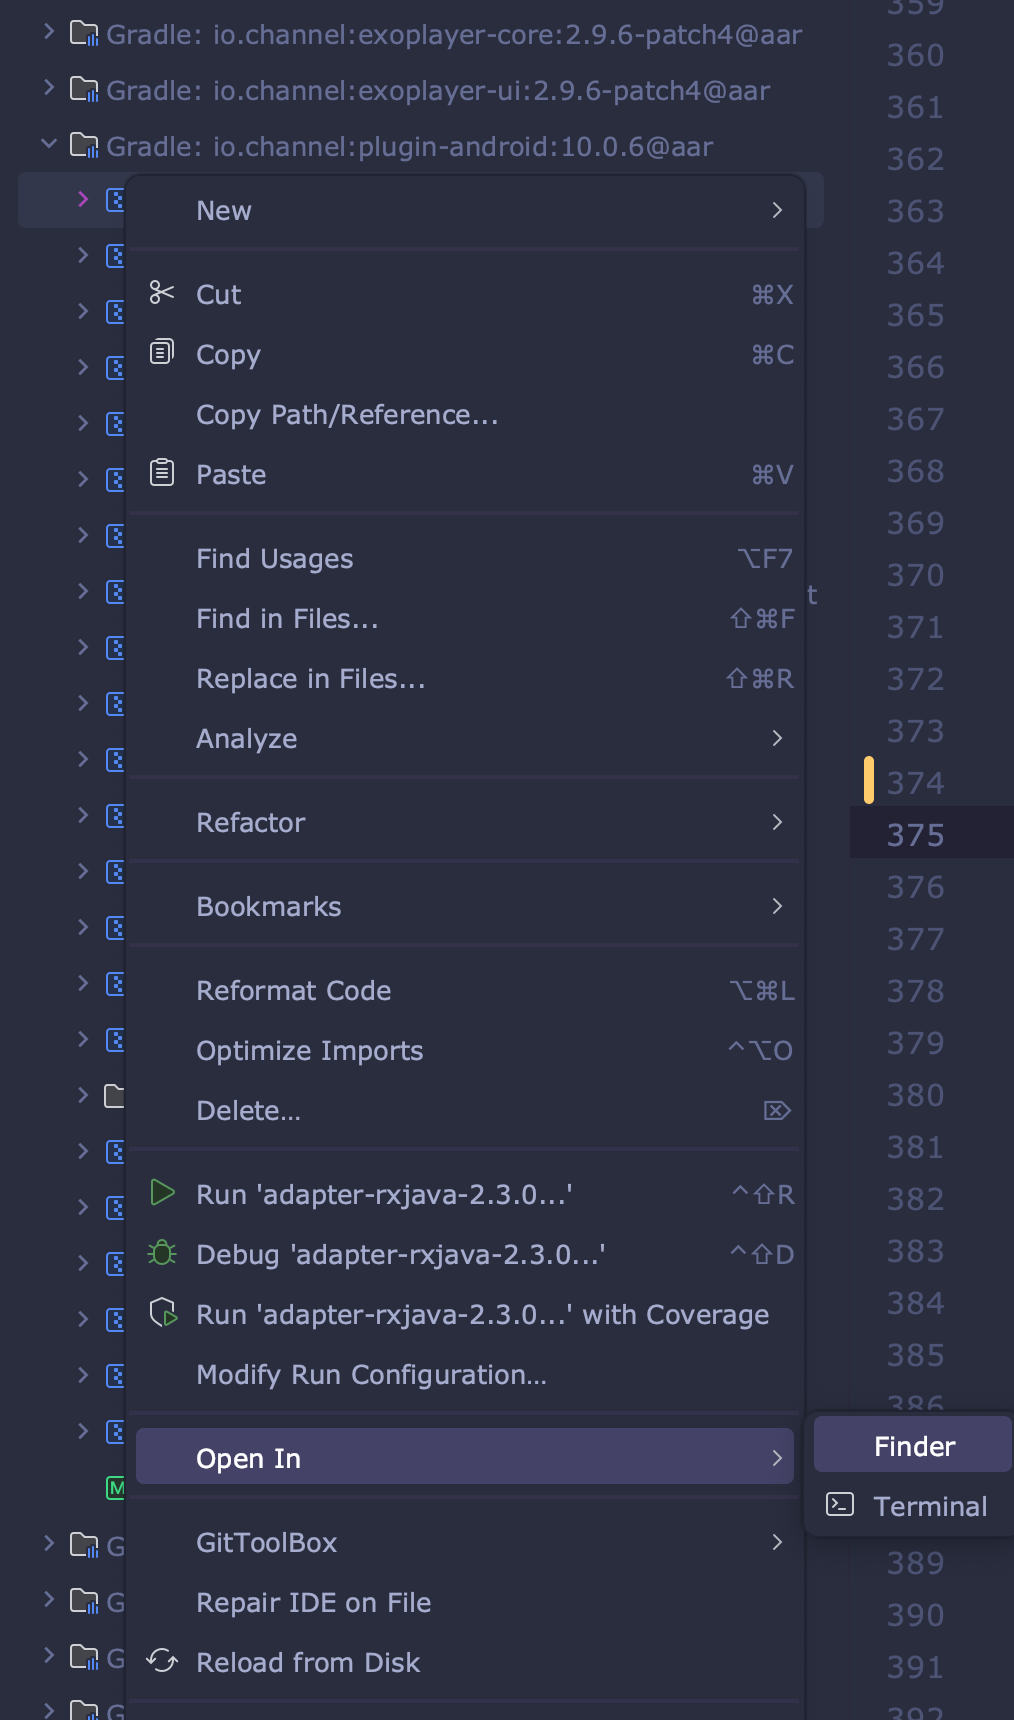Click the Terminal icon in submenu

[x=840, y=1504]
